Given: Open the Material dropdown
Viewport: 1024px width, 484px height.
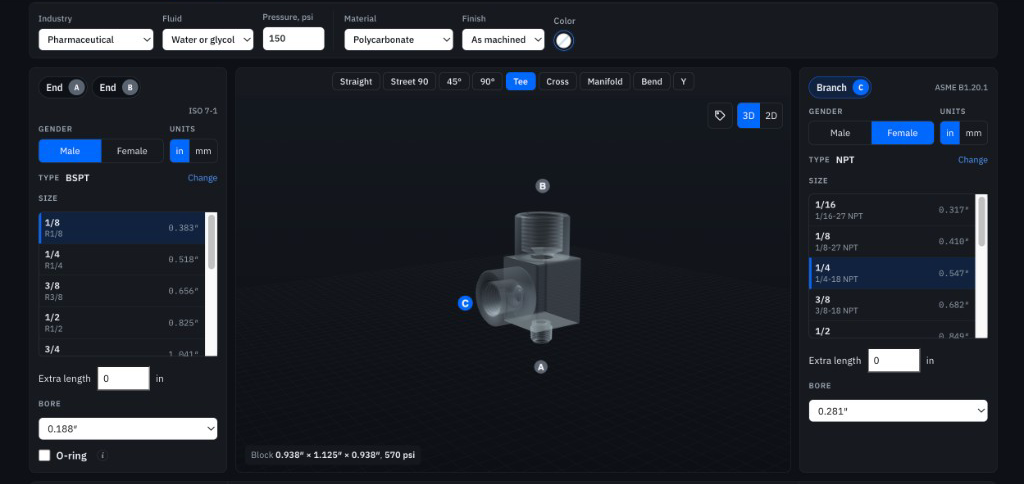Looking at the screenshot, I should pos(398,39).
